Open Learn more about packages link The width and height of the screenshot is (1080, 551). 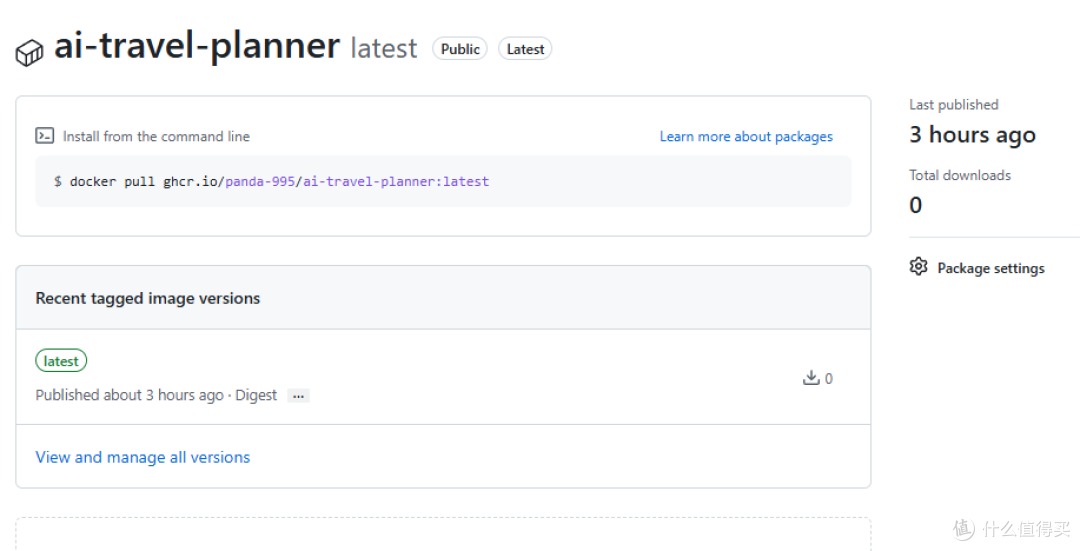click(746, 136)
